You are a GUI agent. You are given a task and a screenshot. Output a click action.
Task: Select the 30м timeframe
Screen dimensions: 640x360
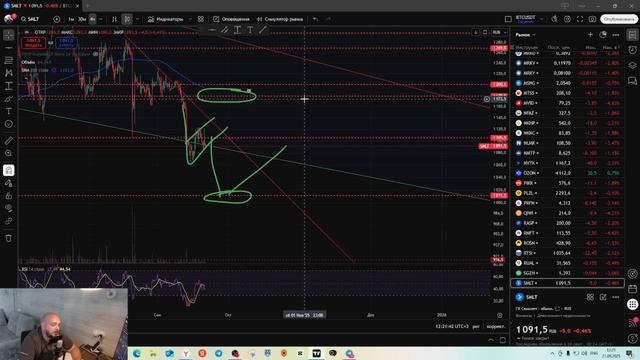point(82,19)
